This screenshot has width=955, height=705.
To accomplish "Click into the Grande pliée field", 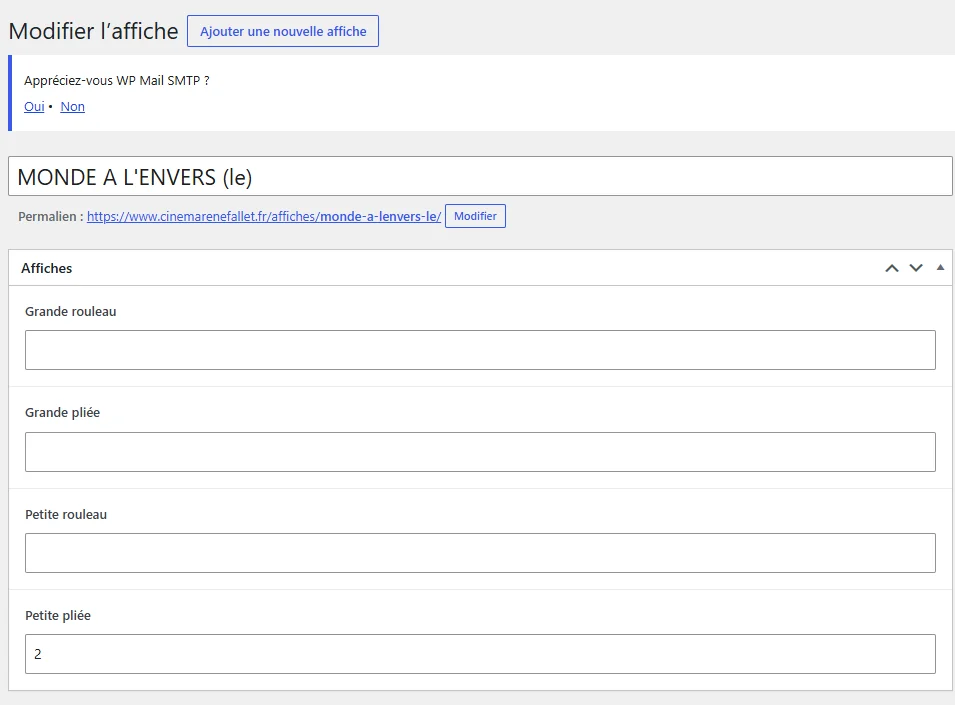I will tap(480, 452).
